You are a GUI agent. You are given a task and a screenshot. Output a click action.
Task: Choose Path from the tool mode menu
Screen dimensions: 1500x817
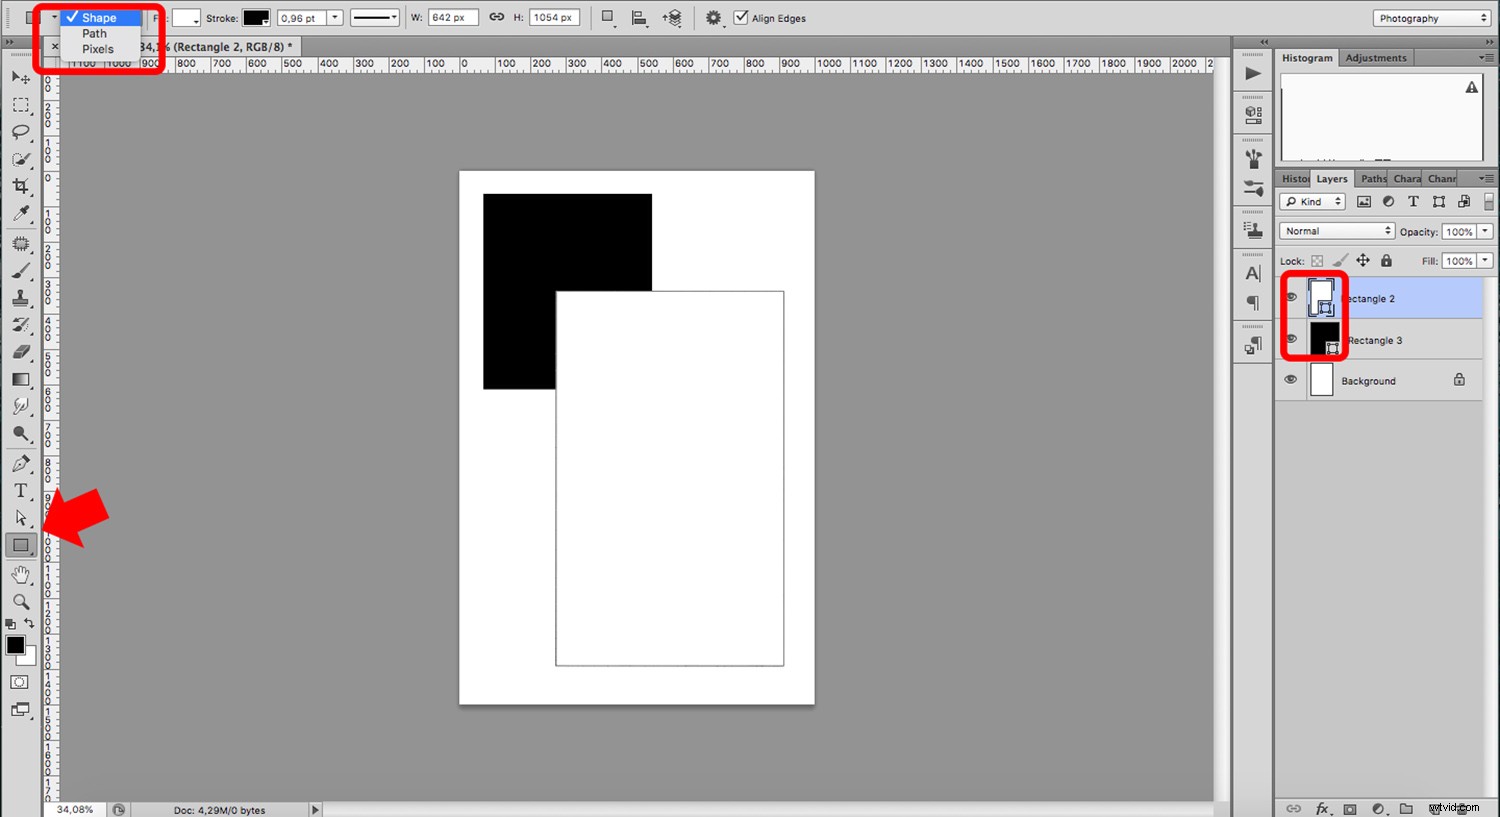[x=93, y=33]
